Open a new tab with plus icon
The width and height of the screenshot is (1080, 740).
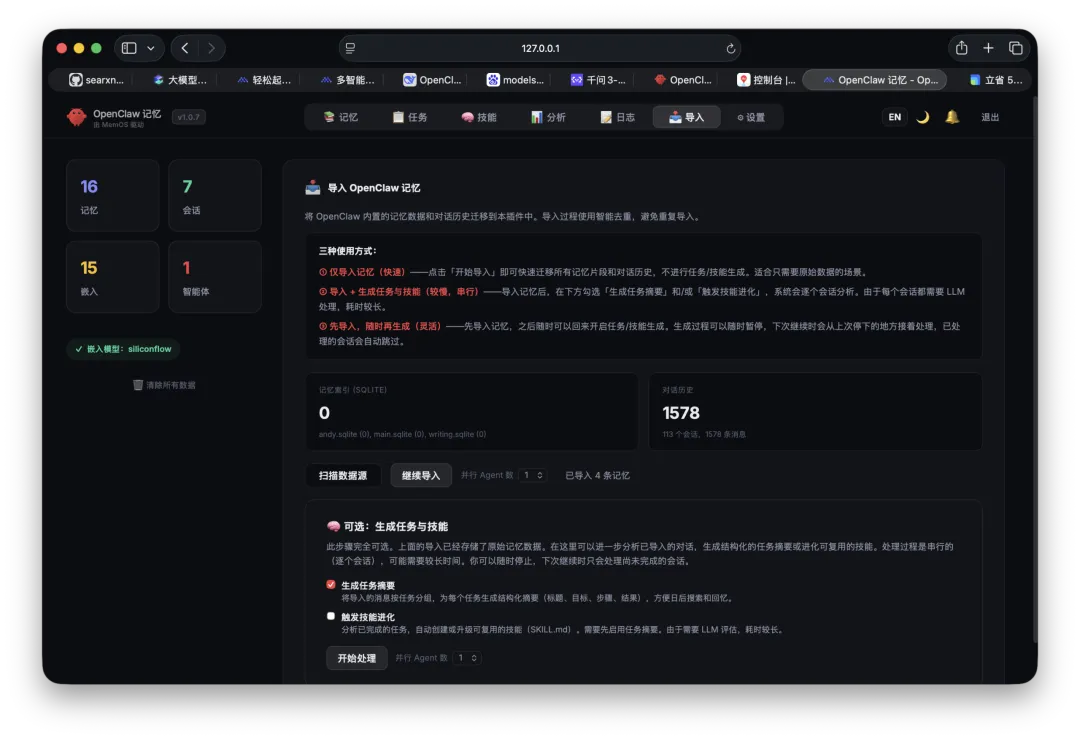(988, 48)
